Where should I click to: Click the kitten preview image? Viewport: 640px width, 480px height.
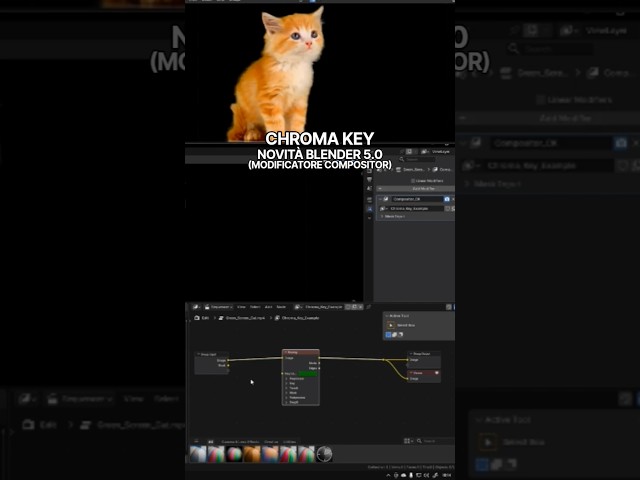[278, 74]
